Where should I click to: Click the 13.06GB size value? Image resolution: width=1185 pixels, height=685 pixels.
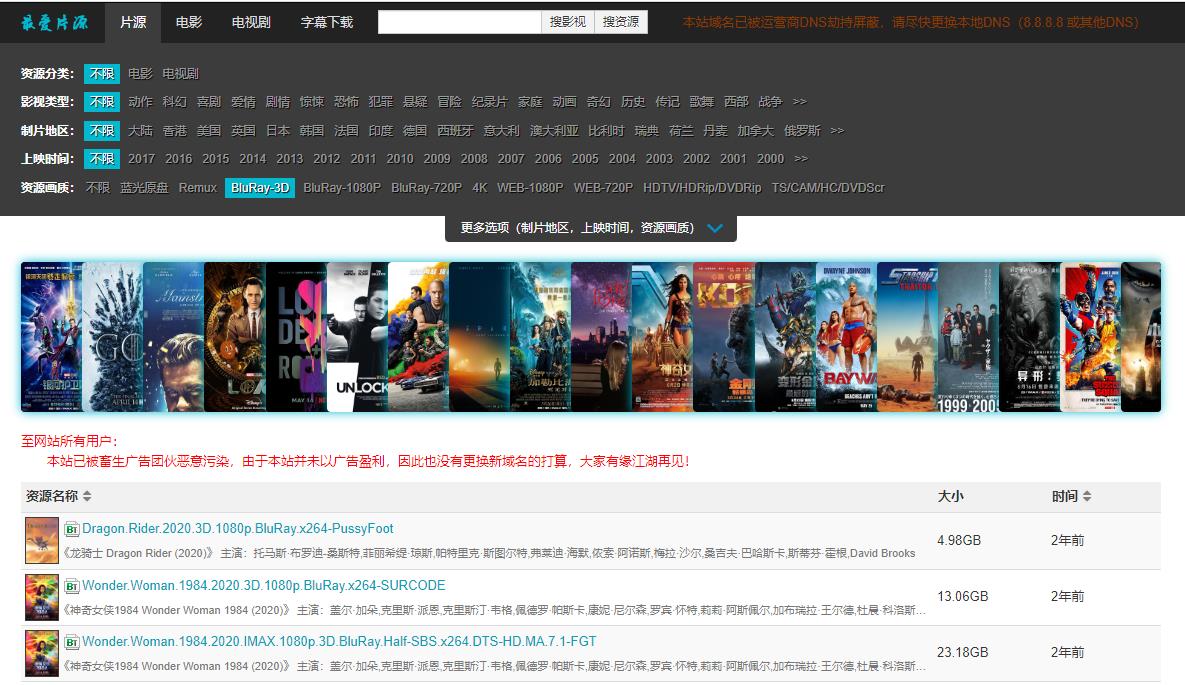click(x=963, y=596)
